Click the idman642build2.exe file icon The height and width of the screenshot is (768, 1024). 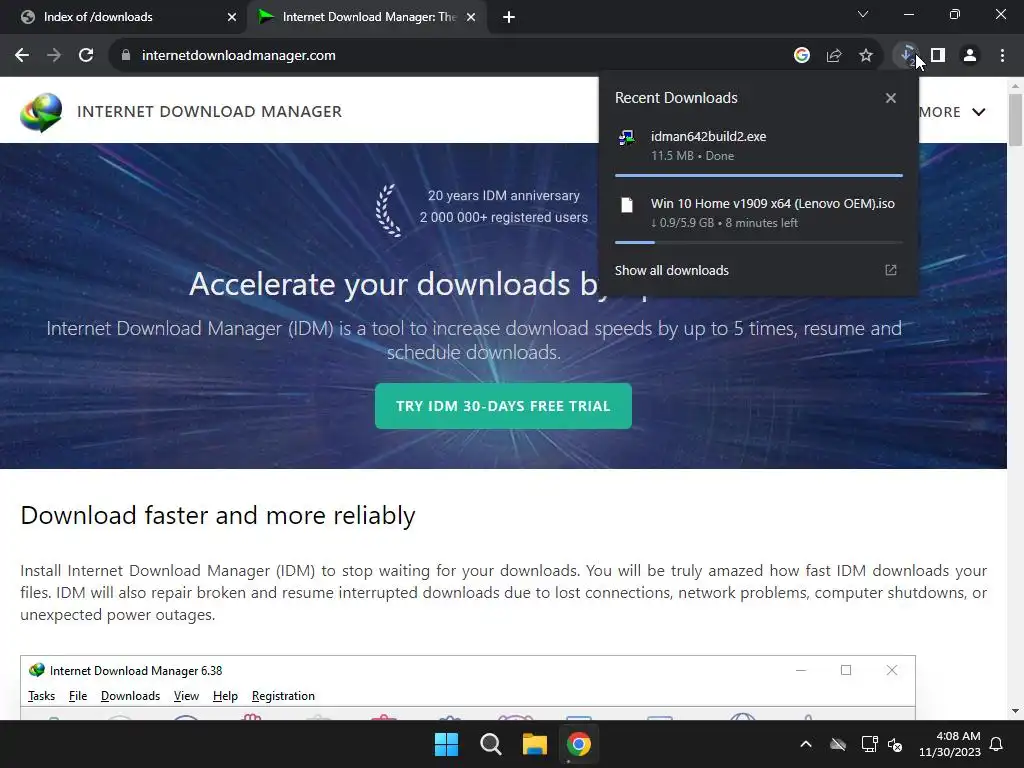(626, 138)
